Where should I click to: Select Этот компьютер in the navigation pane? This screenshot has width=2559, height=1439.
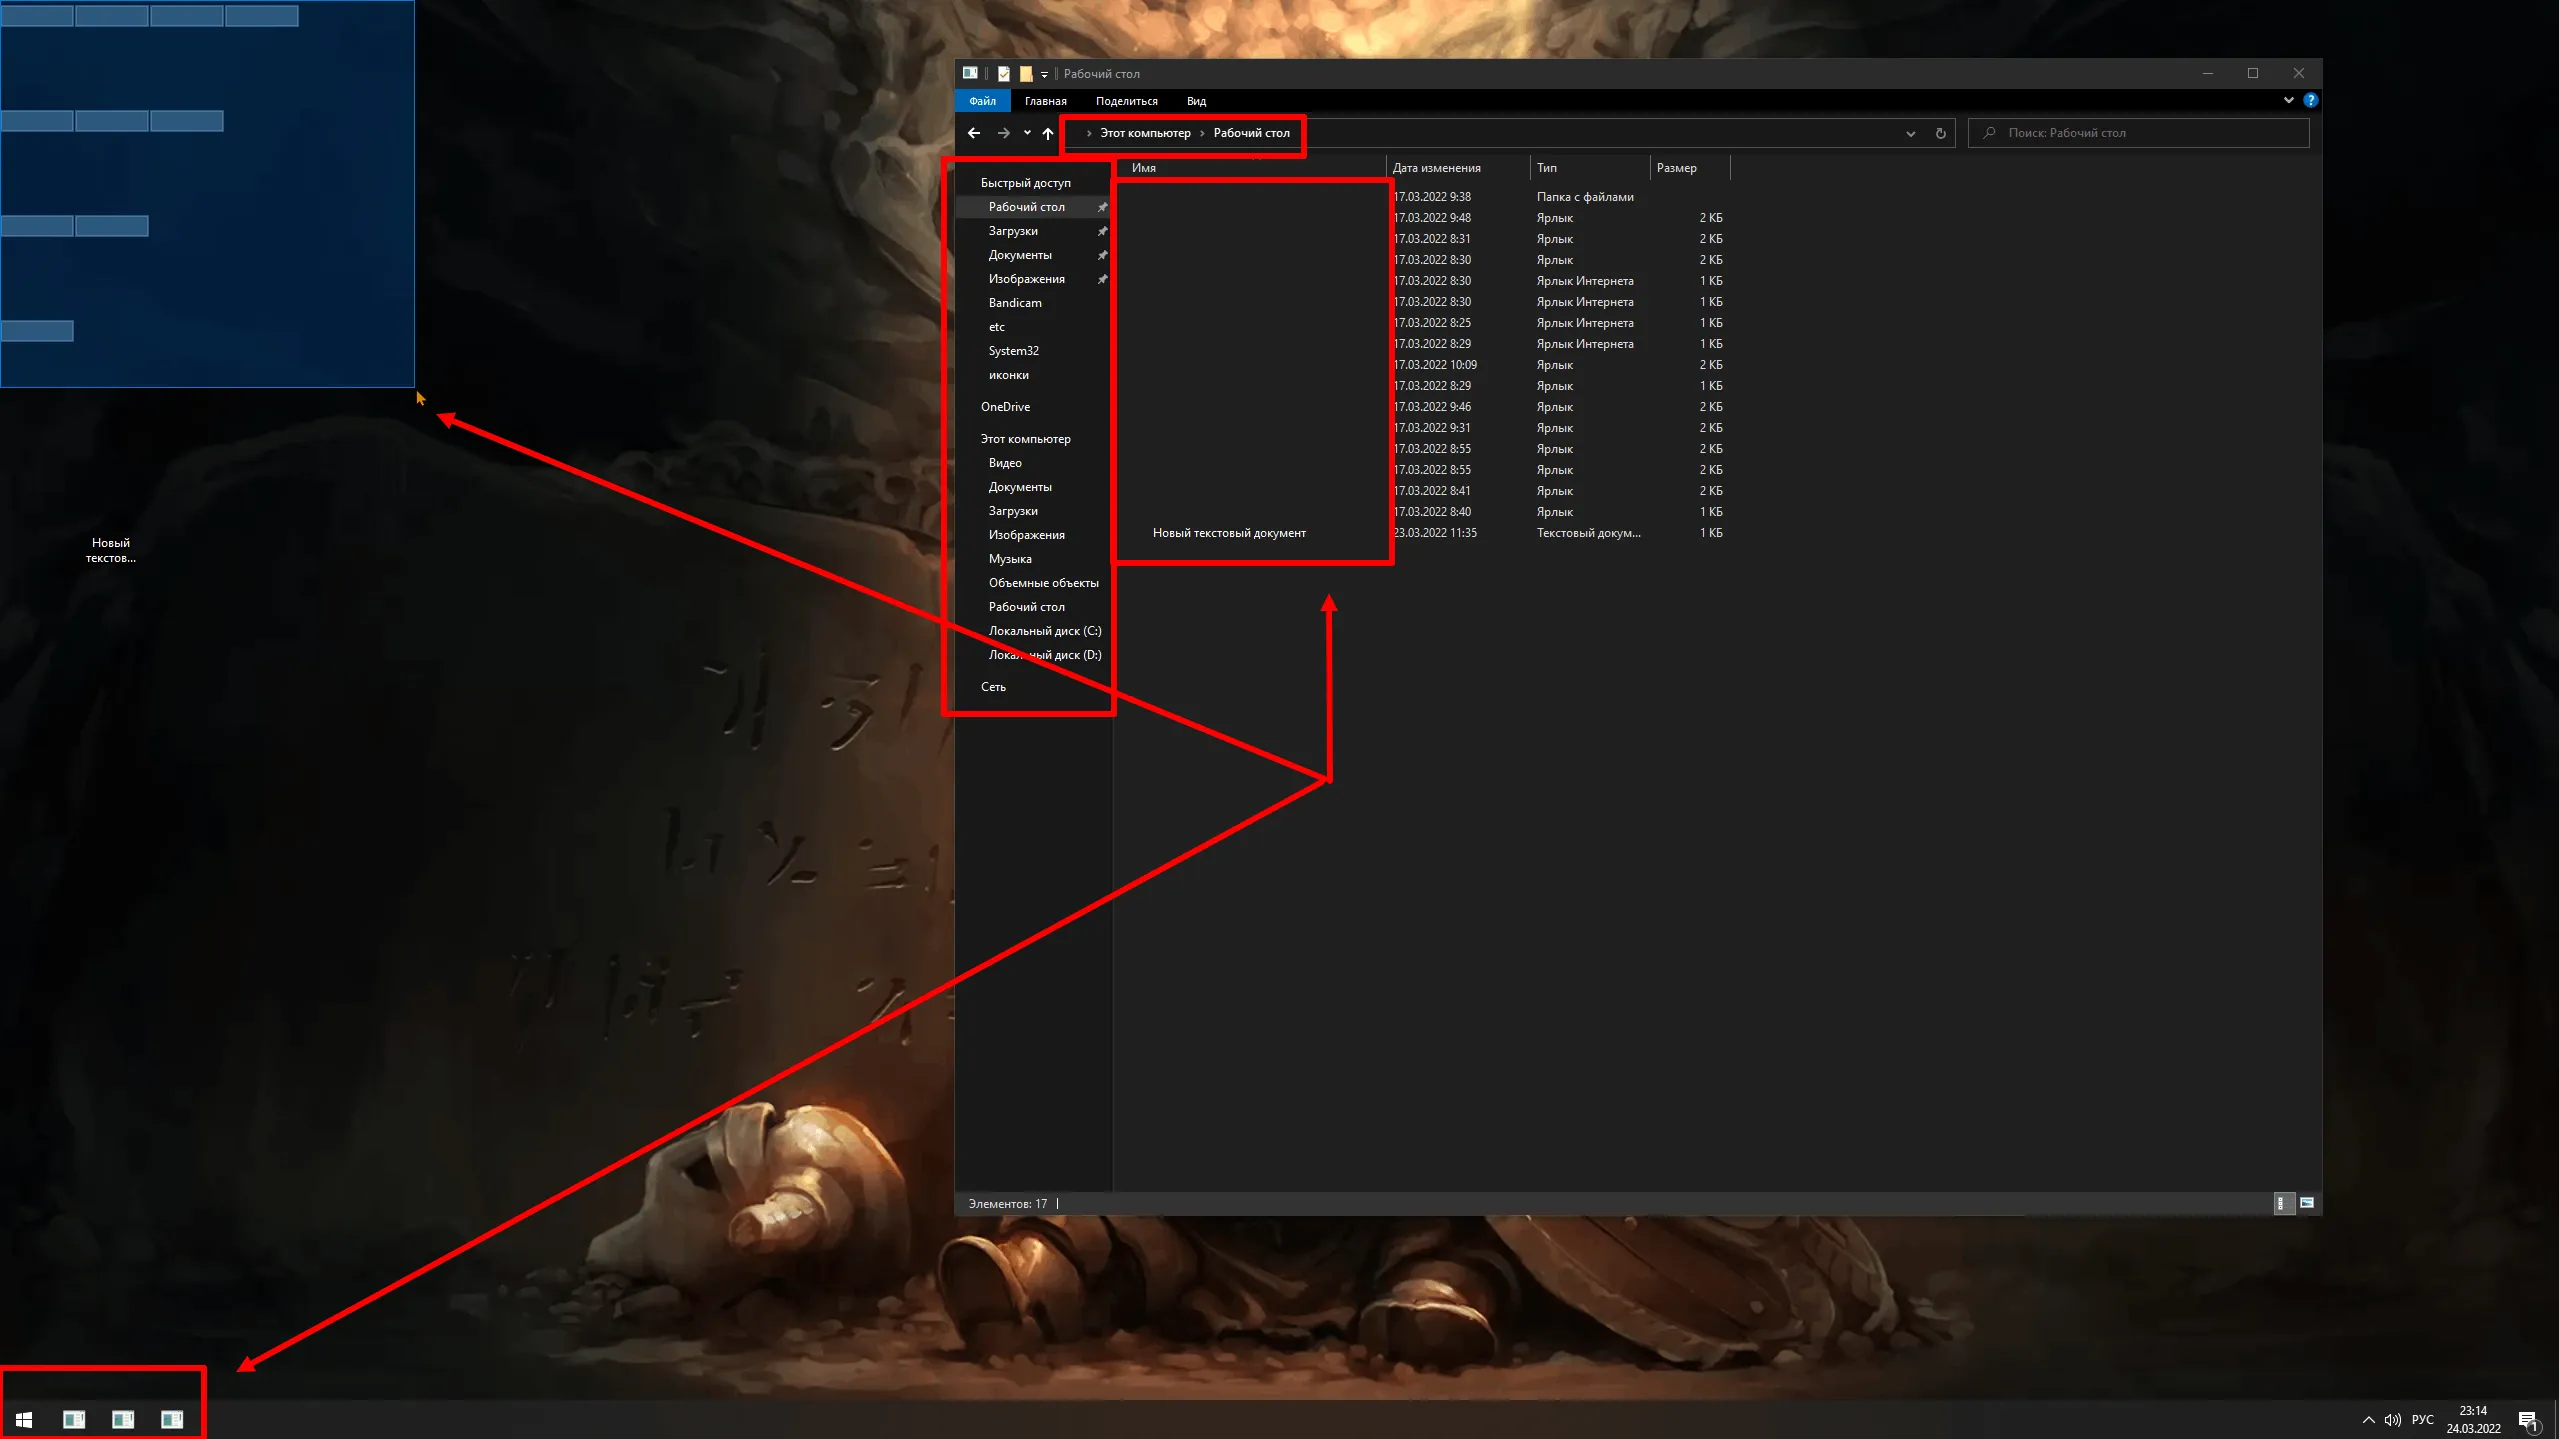pos(1025,439)
